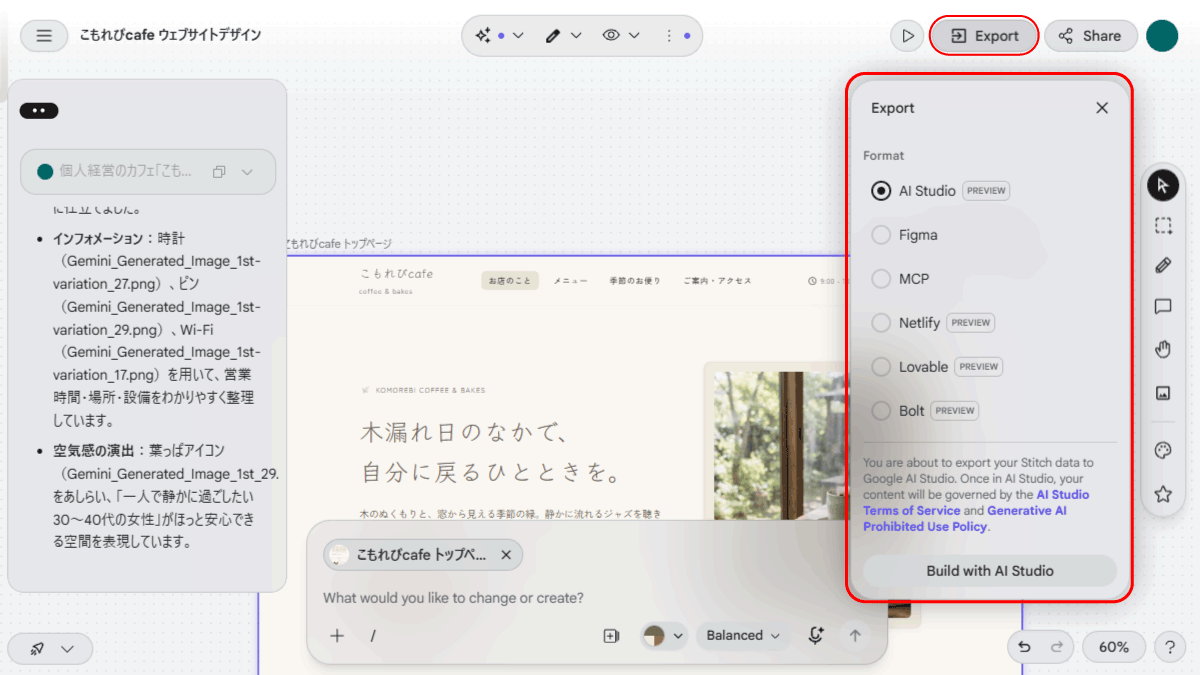This screenshot has height=675, width=1200.
Task: Open the palette theme tool
Action: click(x=1162, y=451)
